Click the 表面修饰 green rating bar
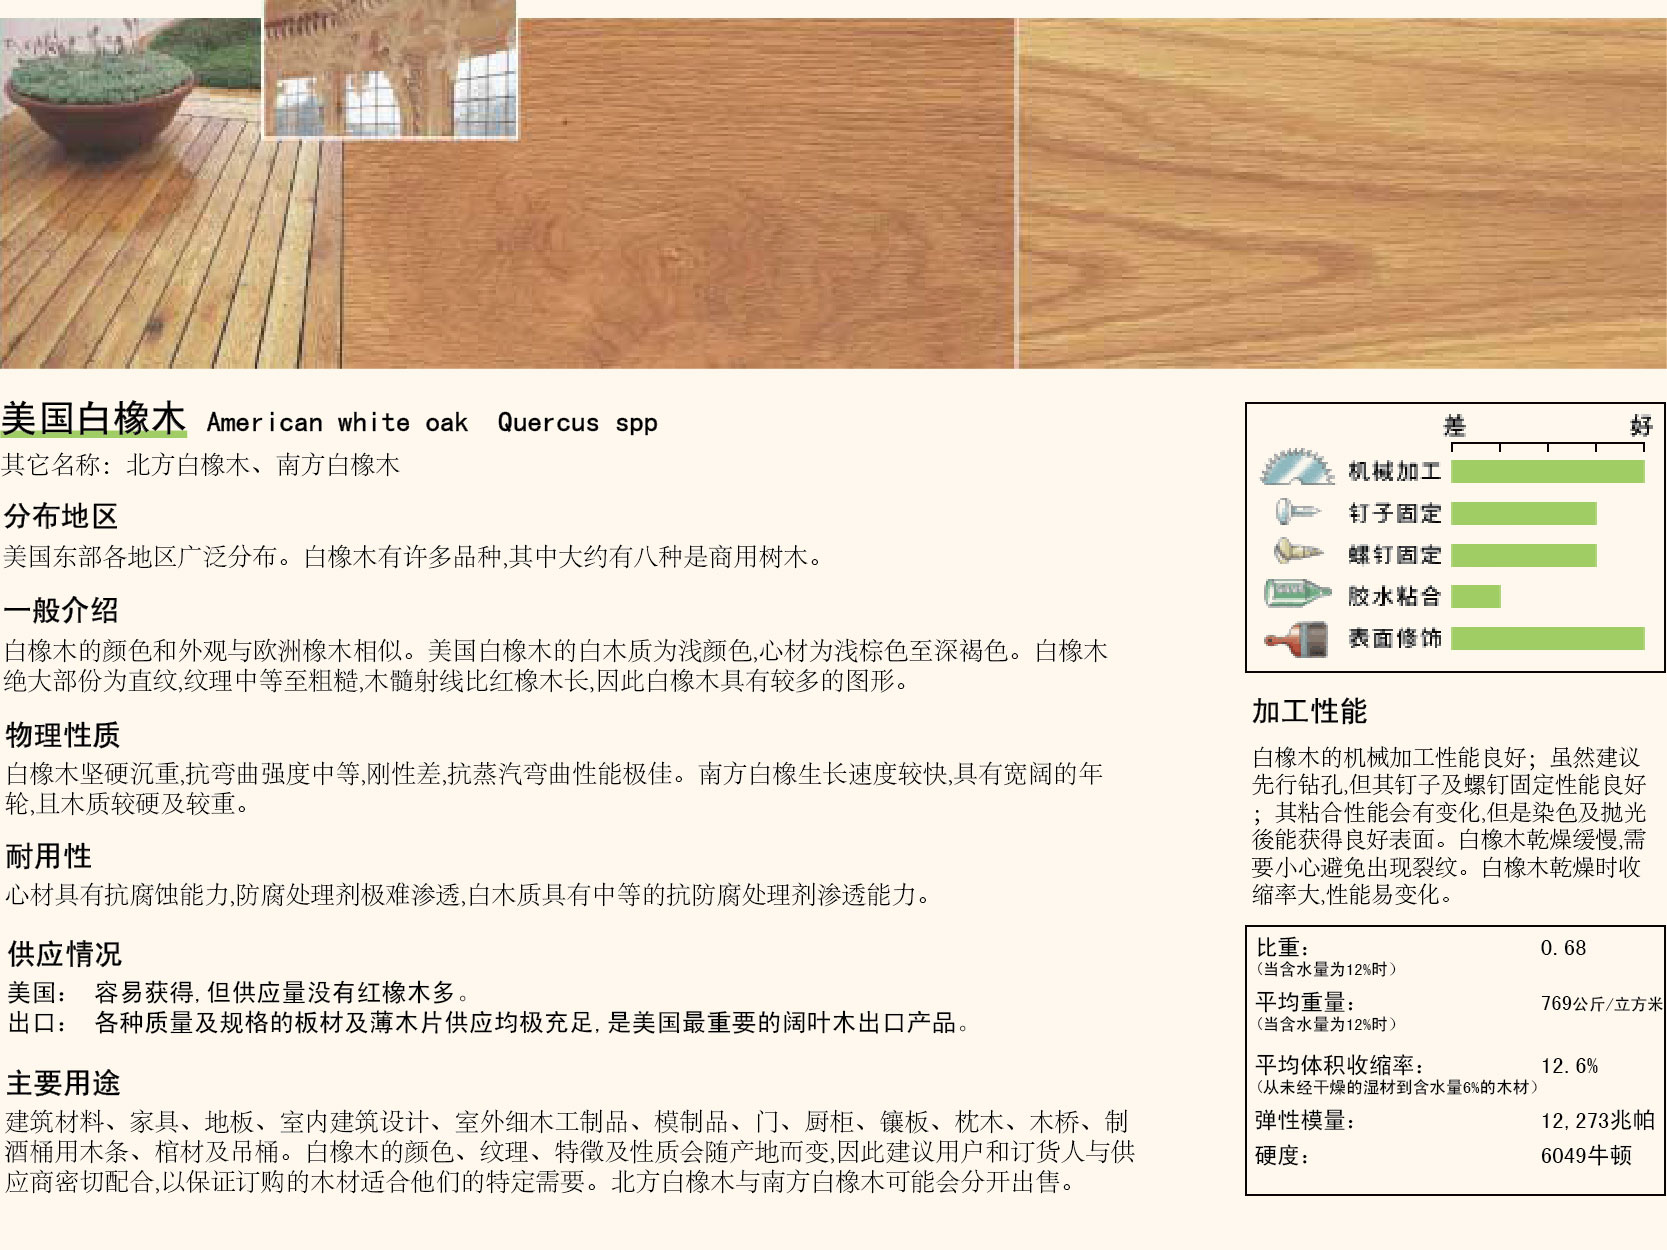 [1547, 638]
